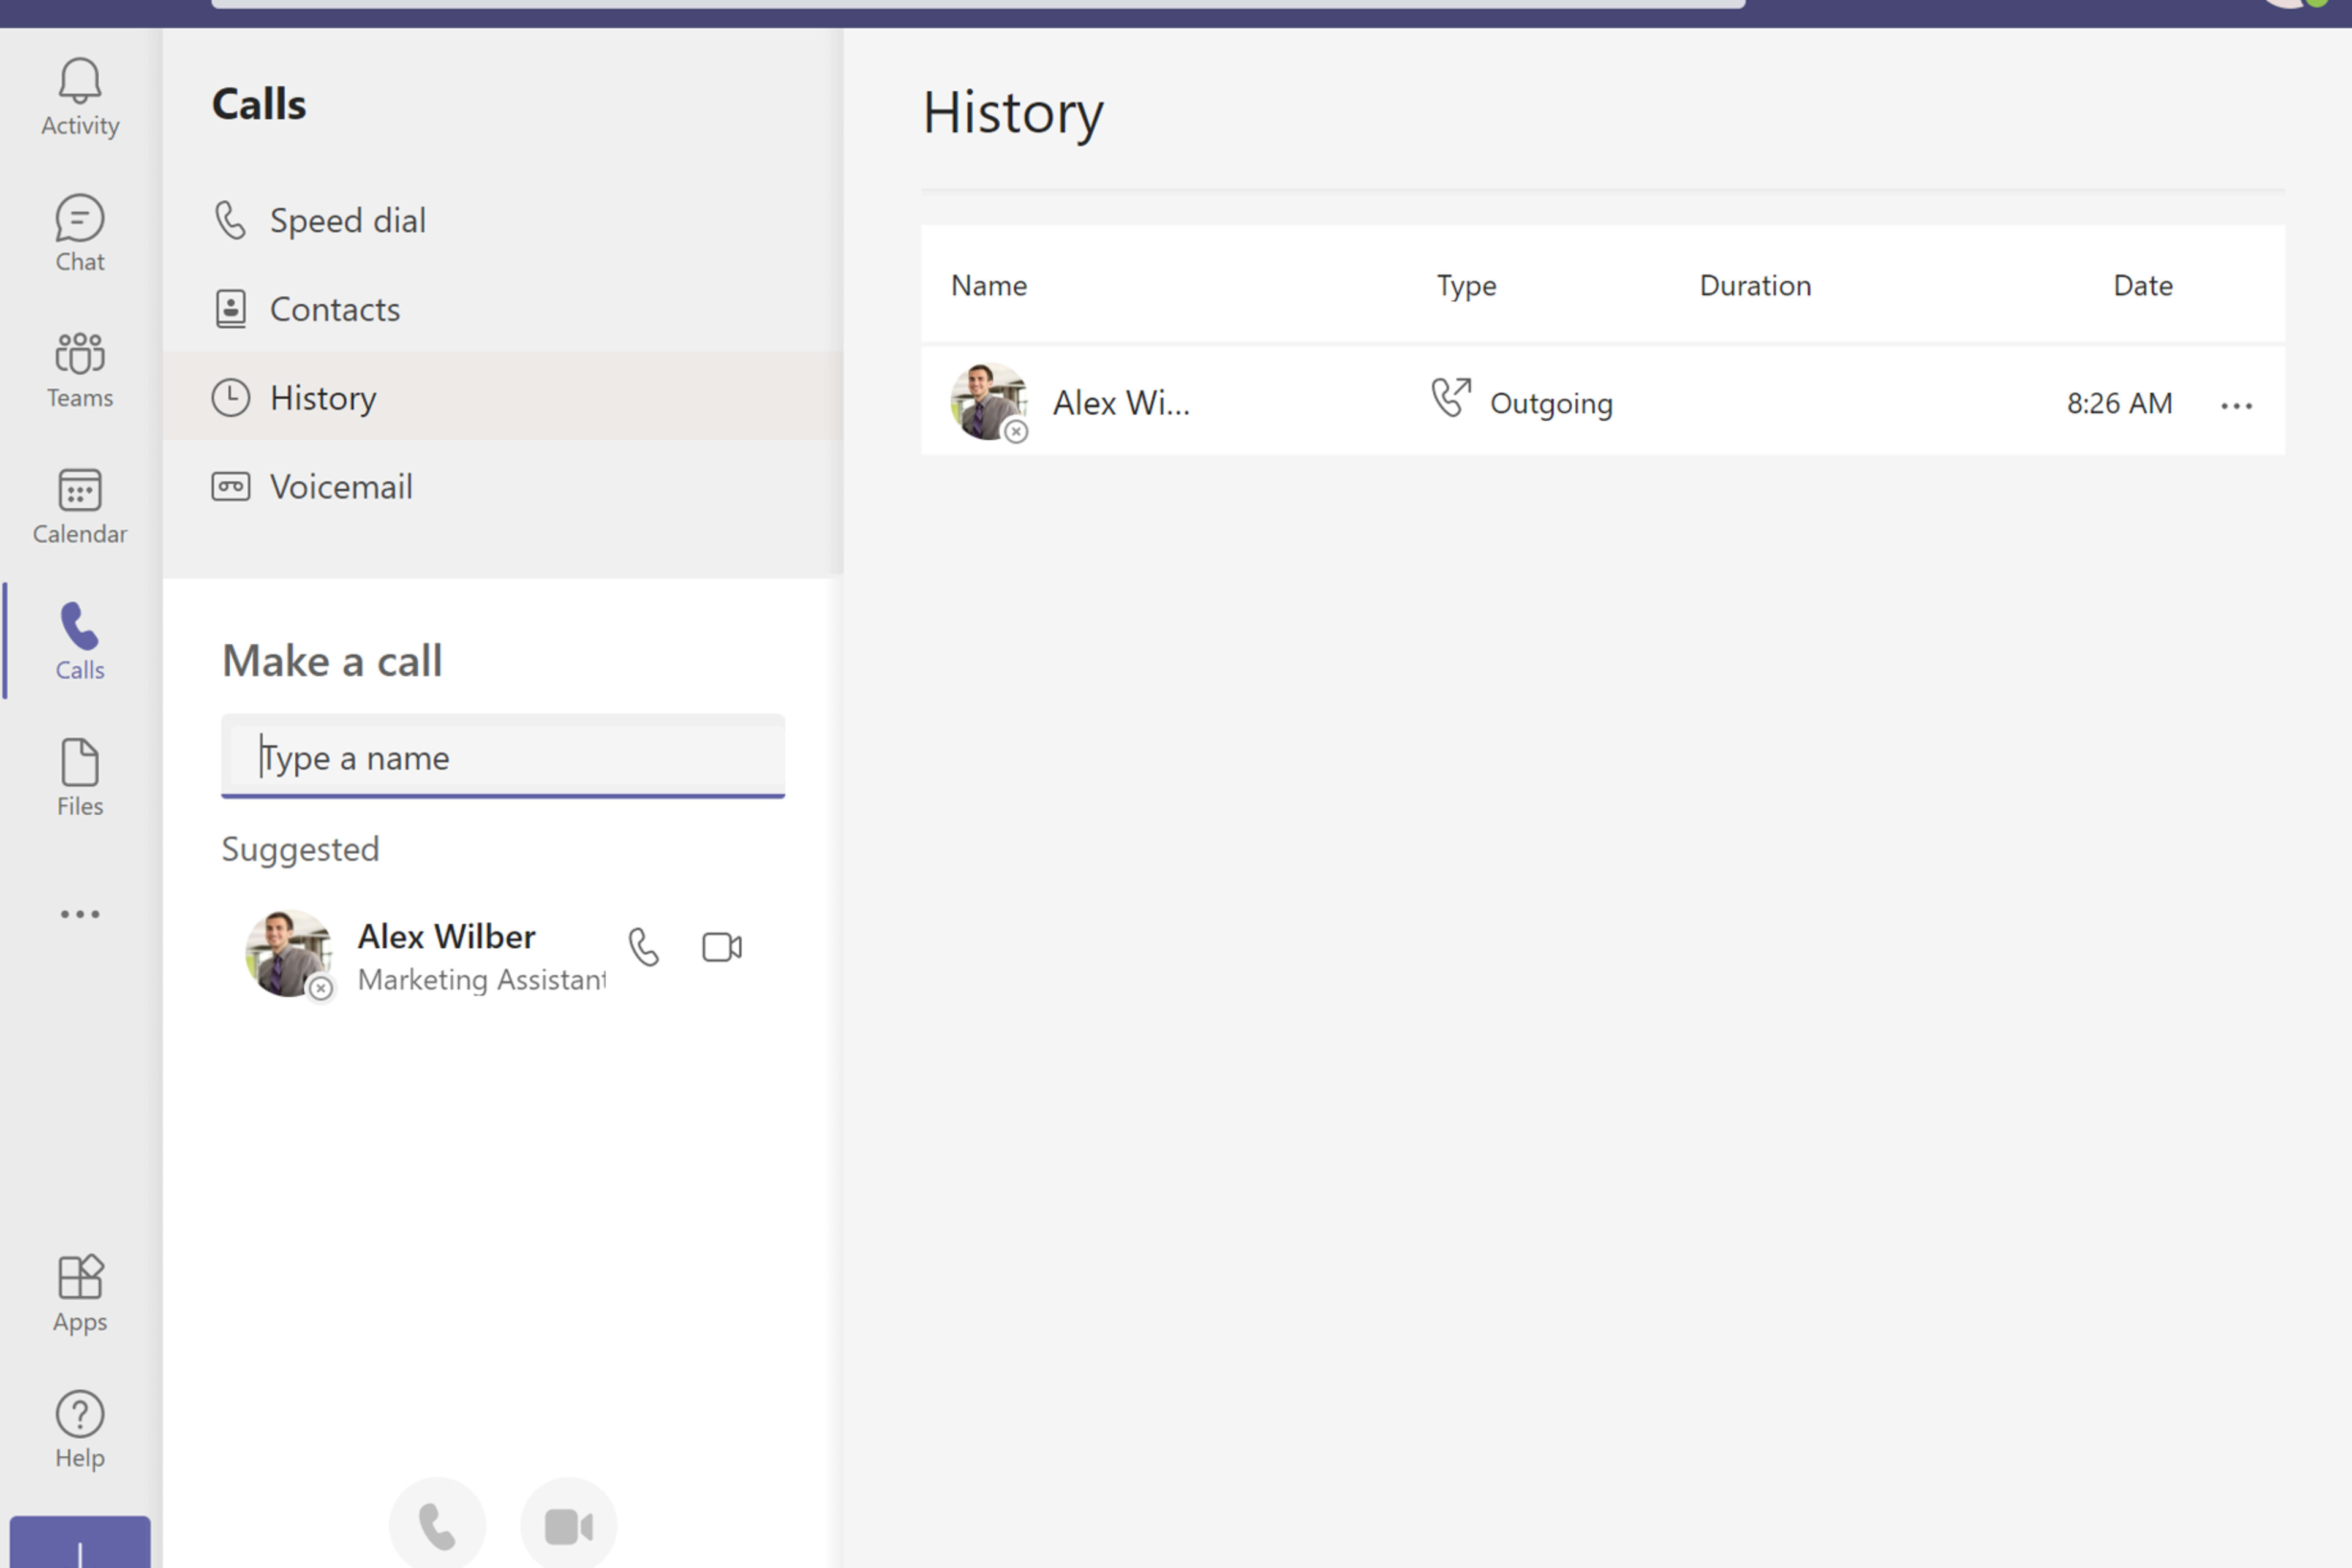
Task: Click the Name column header
Action: [x=988, y=286]
